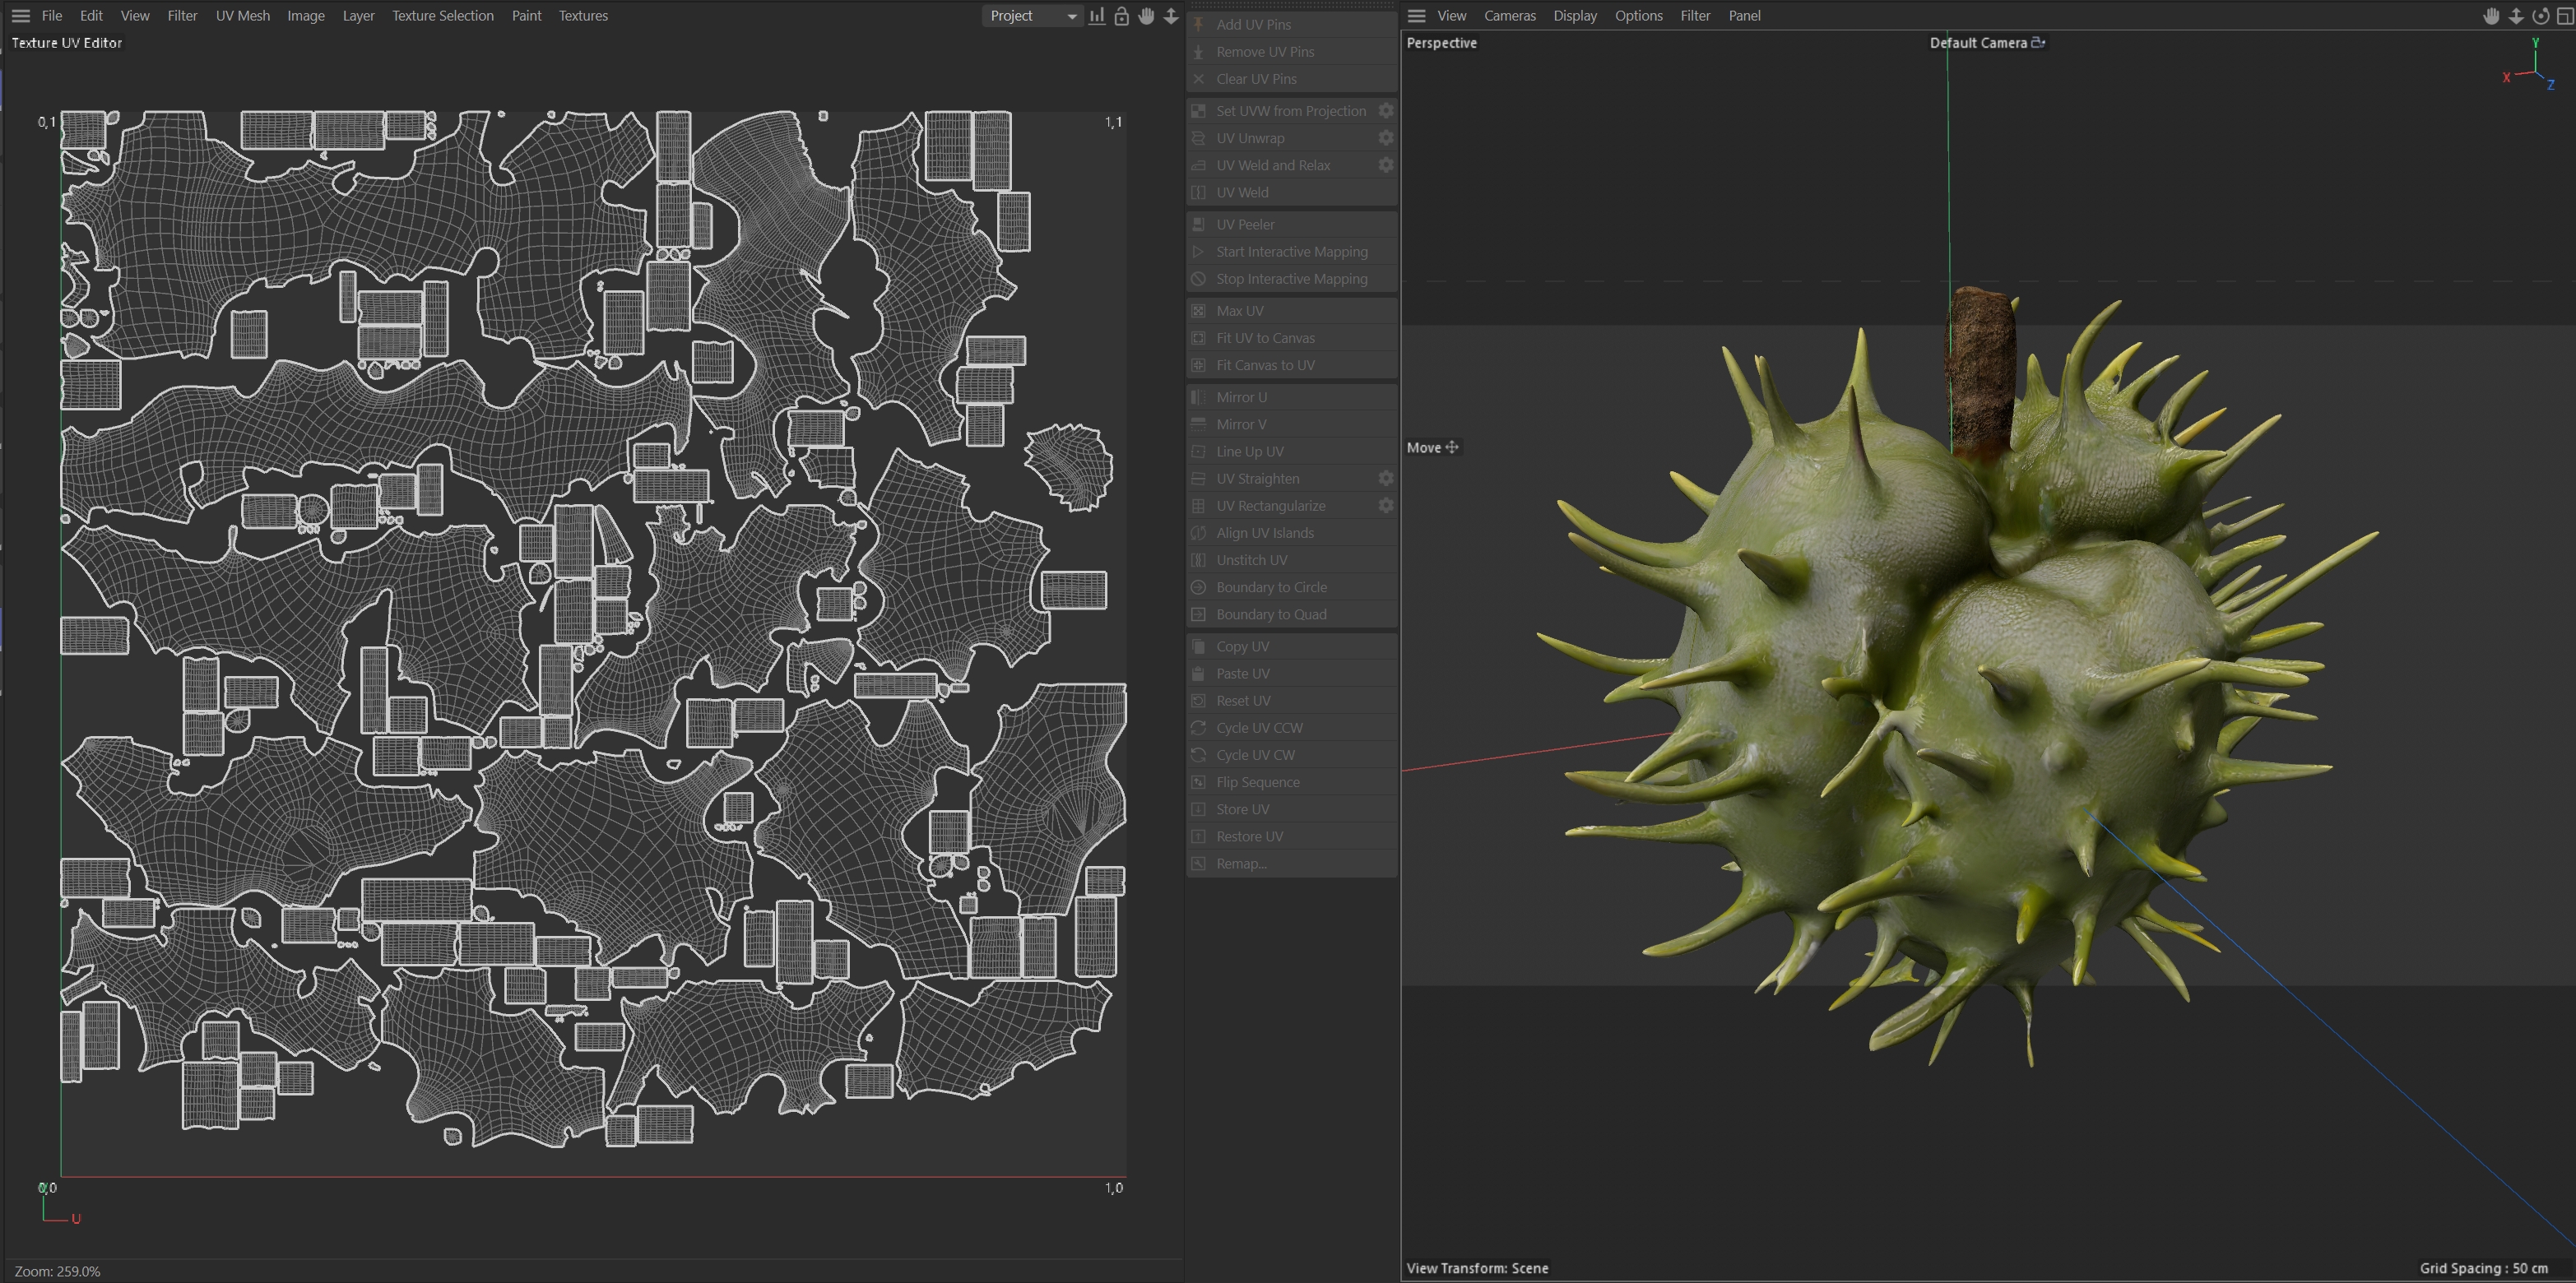
Task: Open the UV editor hamburger menu
Action: point(20,16)
